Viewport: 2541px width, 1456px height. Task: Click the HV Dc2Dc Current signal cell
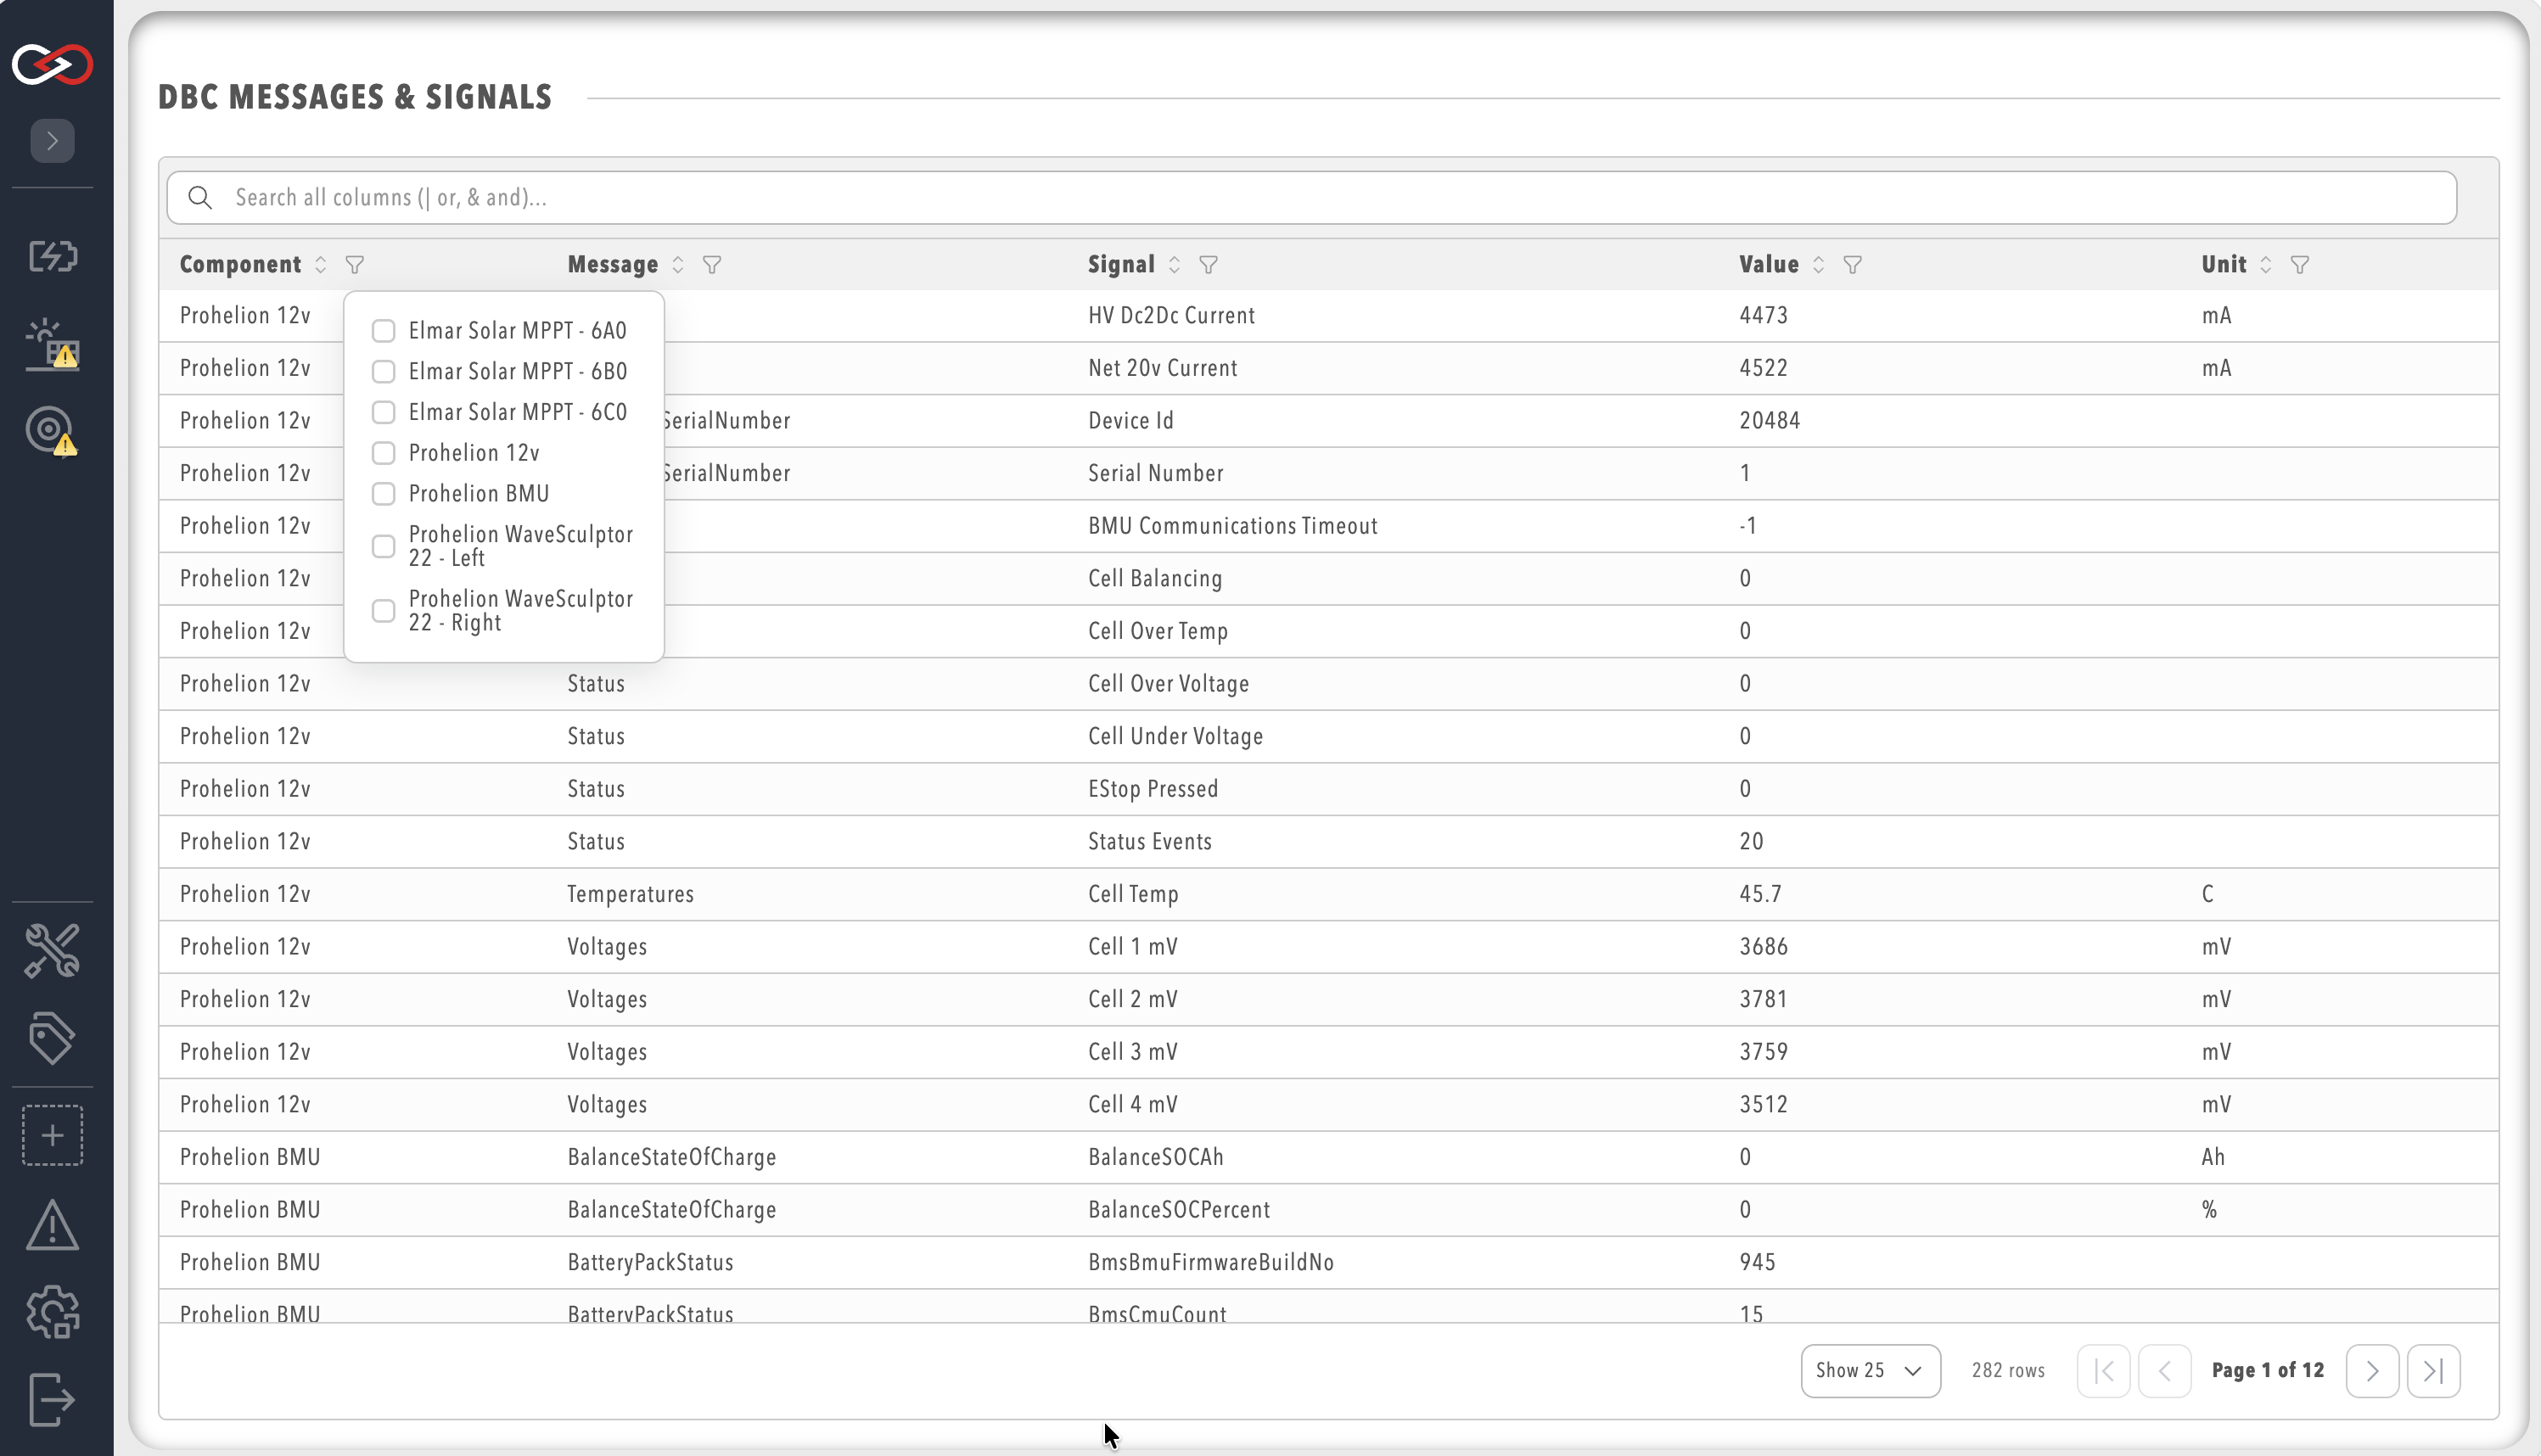click(1171, 316)
